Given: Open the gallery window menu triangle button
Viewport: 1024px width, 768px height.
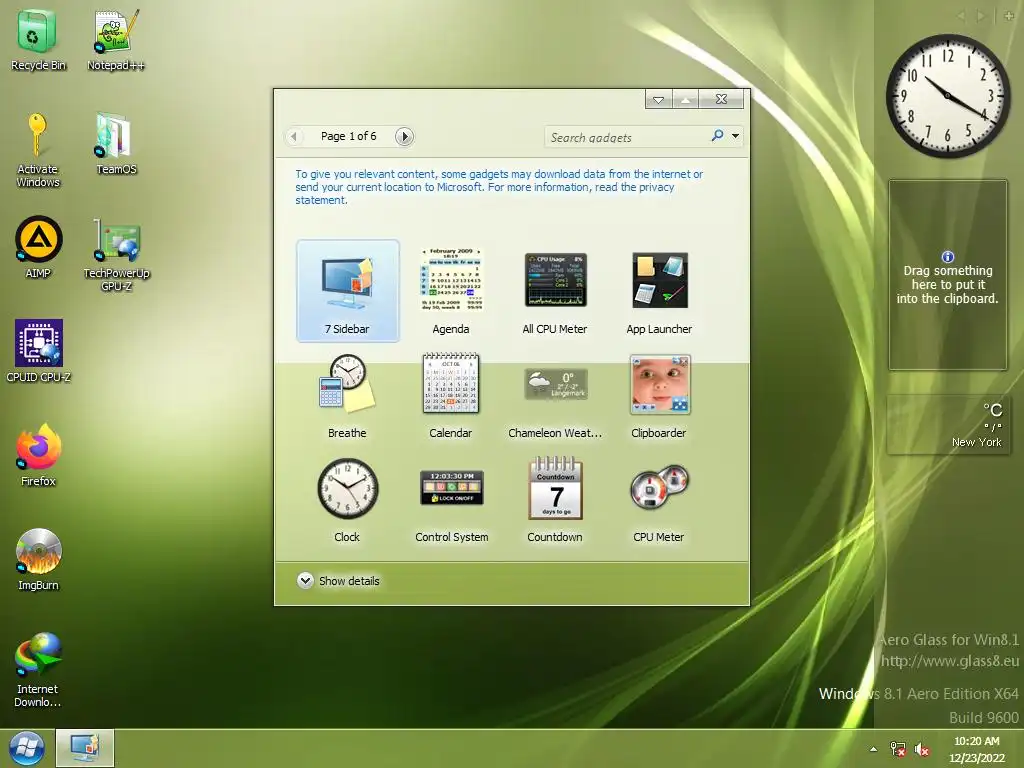Looking at the screenshot, I should click(x=658, y=99).
